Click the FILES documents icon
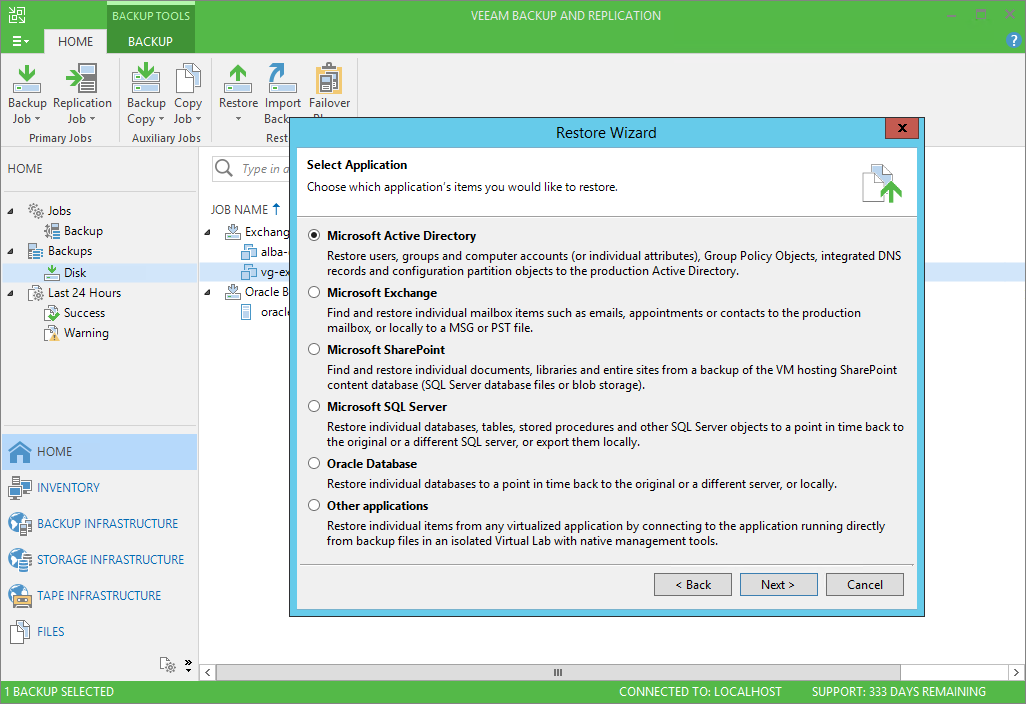Image resolution: width=1026 pixels, height=704 pixels. 20,631
